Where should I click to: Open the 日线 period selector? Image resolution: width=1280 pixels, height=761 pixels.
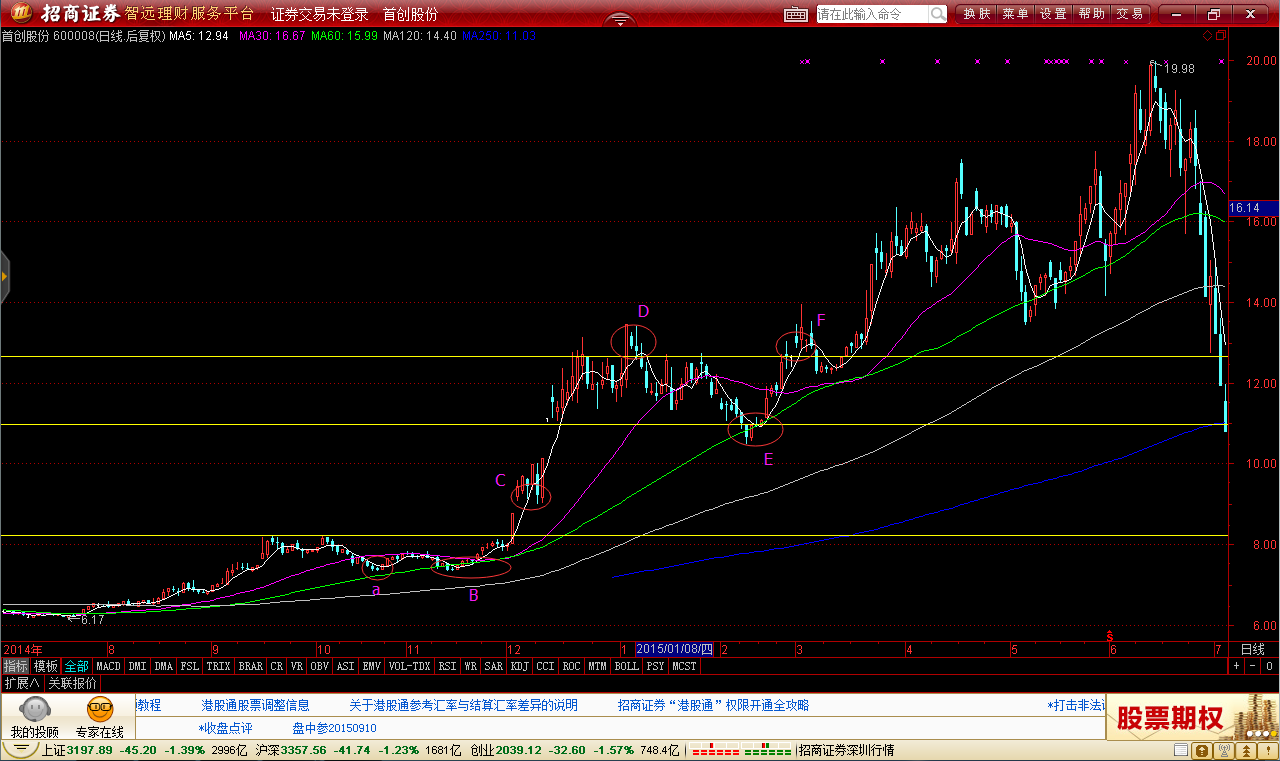(x=1253, y=649)
